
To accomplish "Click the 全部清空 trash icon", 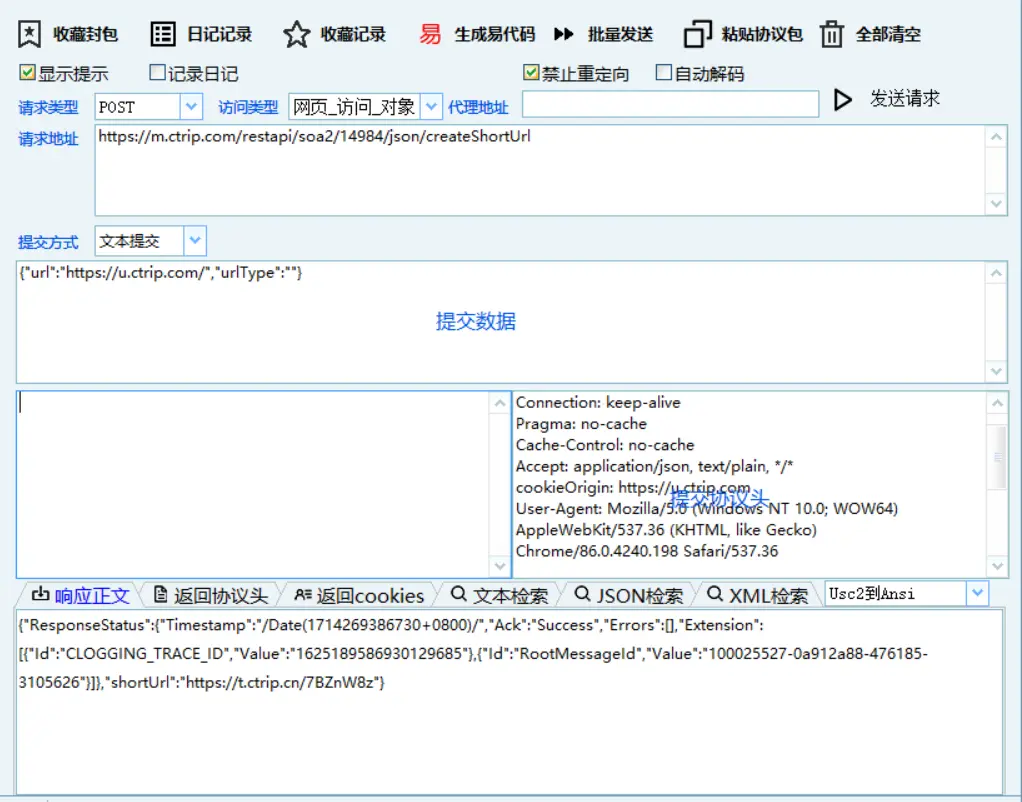I will point(832,34).
